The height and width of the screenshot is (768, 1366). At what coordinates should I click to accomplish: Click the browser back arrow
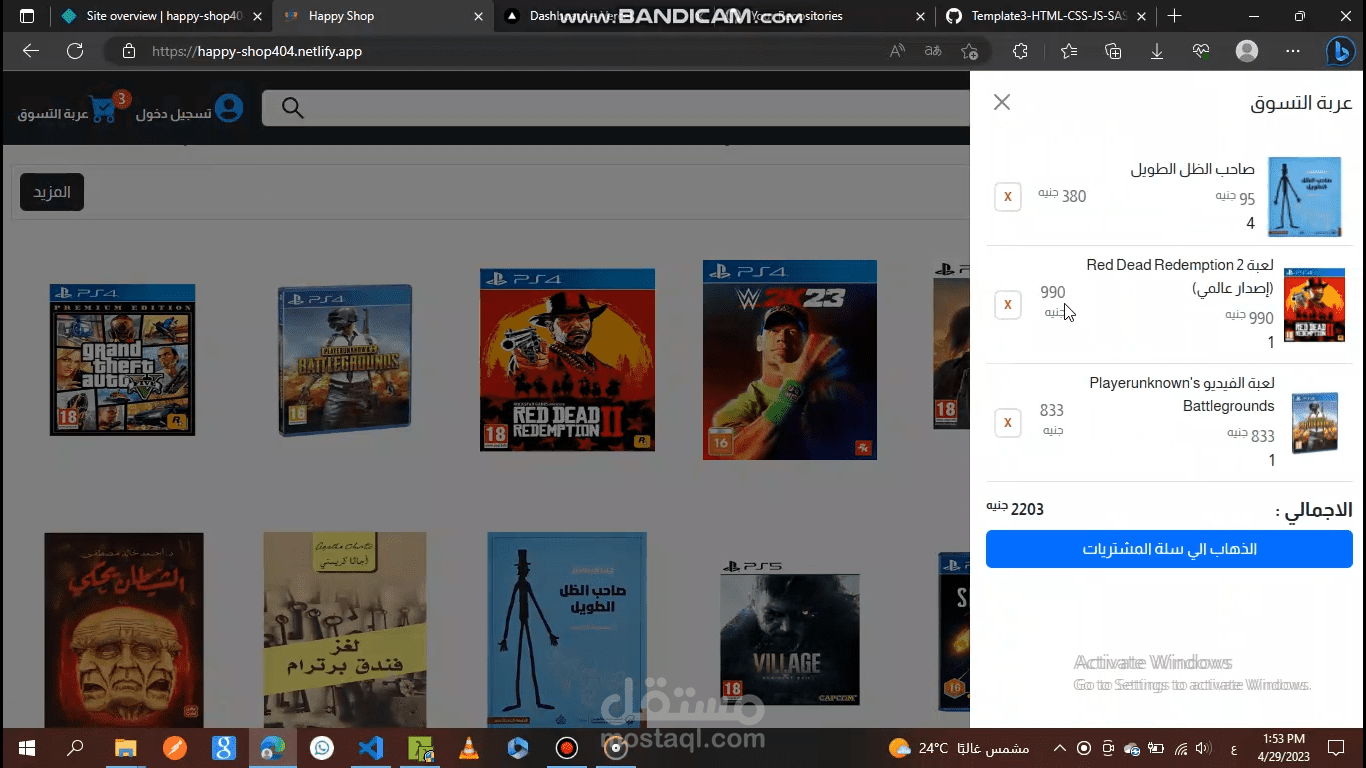[x=31, y=51]
